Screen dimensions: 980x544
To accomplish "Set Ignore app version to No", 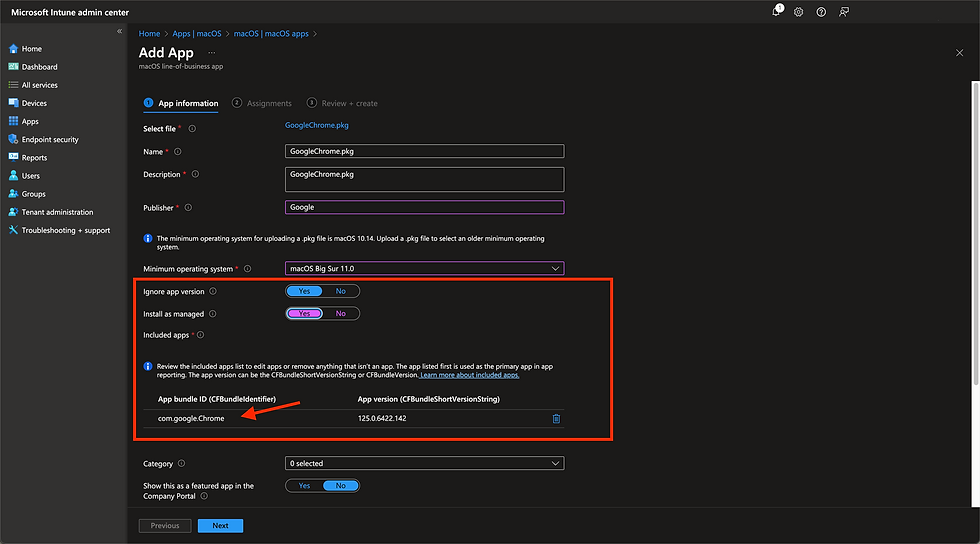I will 341,291.
